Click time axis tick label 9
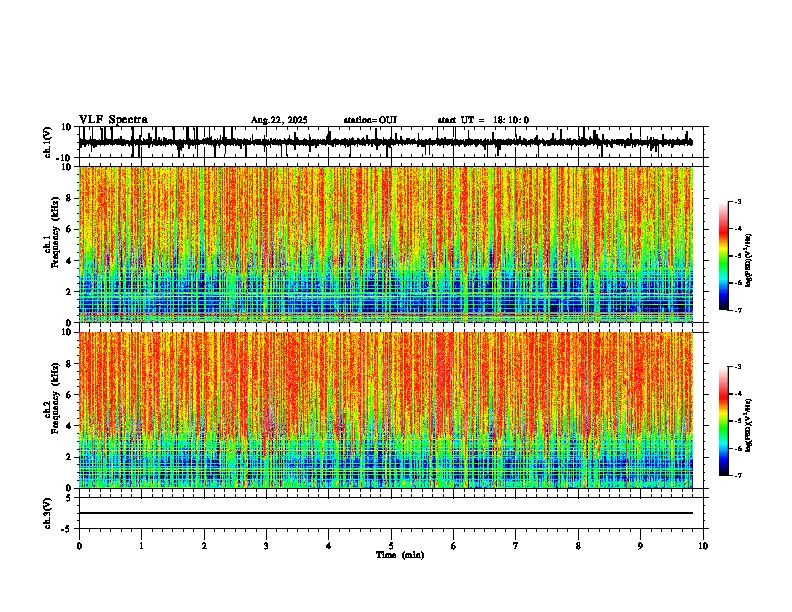 pos(640,546)
